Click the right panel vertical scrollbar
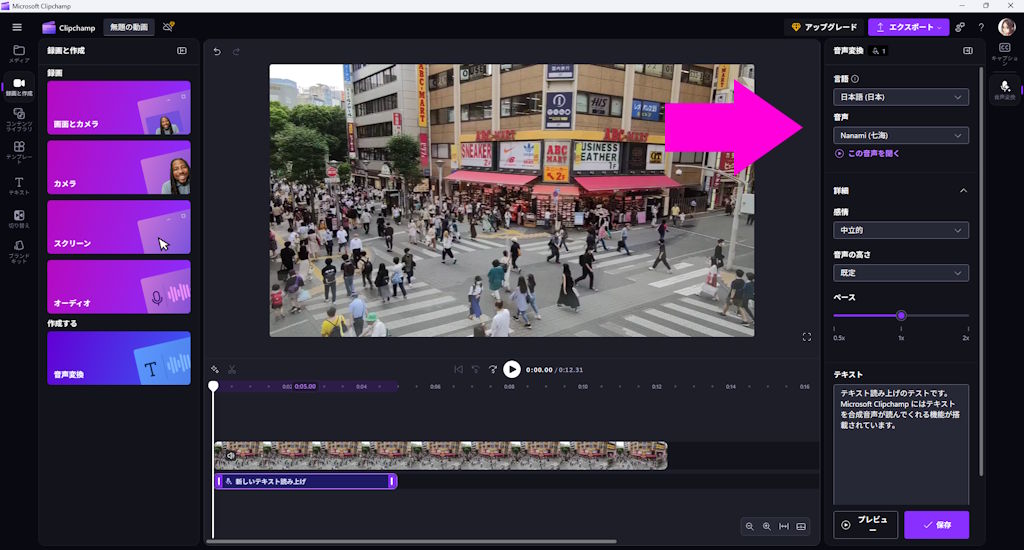The image size is (1024, 550). coord(980,271)
